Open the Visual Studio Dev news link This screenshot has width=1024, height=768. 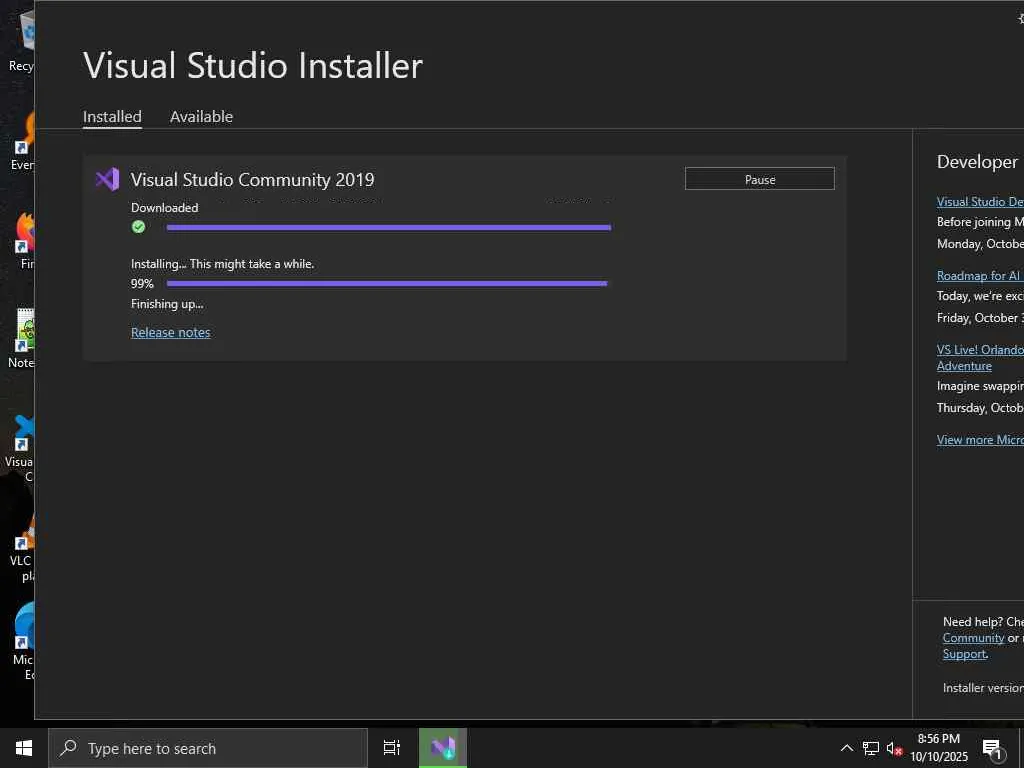click(980, 202)
